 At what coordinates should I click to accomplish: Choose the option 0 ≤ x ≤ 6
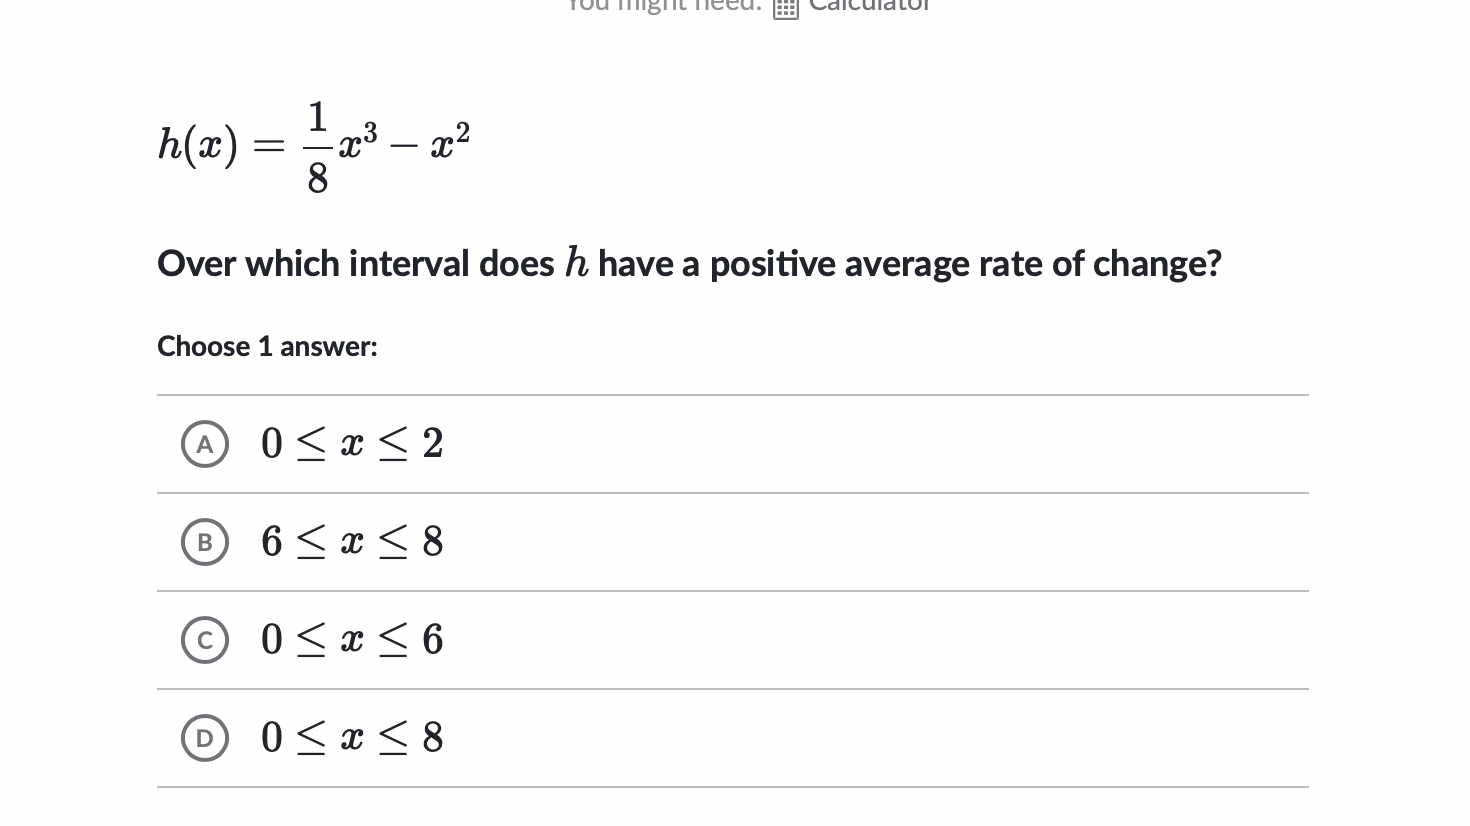coord(352,640)
